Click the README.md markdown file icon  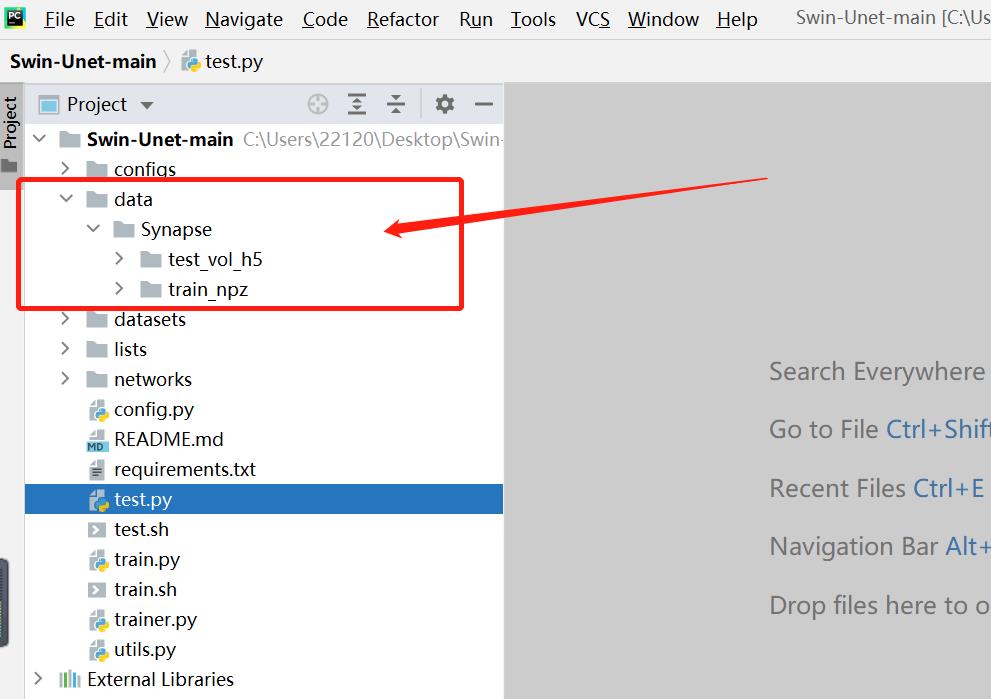click(96, 440)
